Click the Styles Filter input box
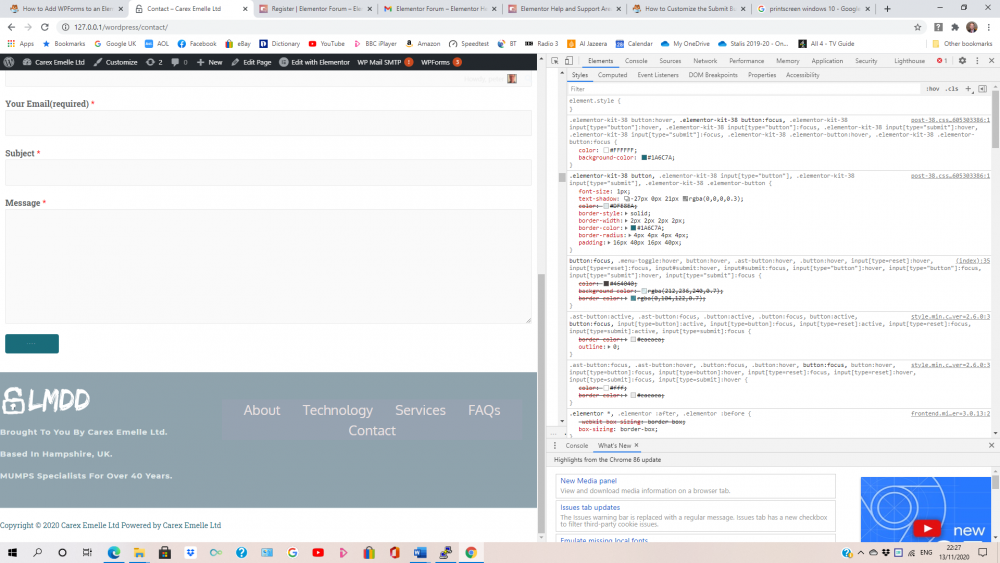 (745, 89)
